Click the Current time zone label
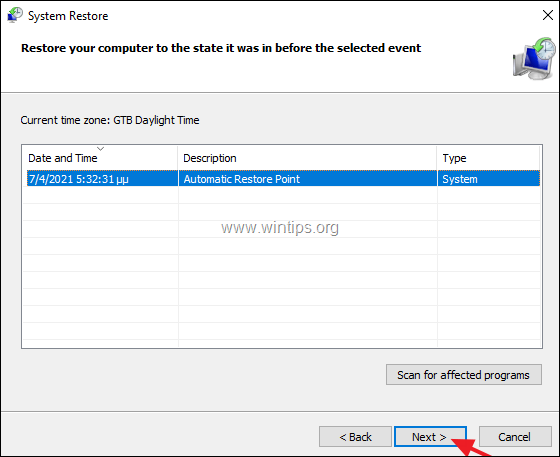The image size is (560, 457). pos(110,120)
